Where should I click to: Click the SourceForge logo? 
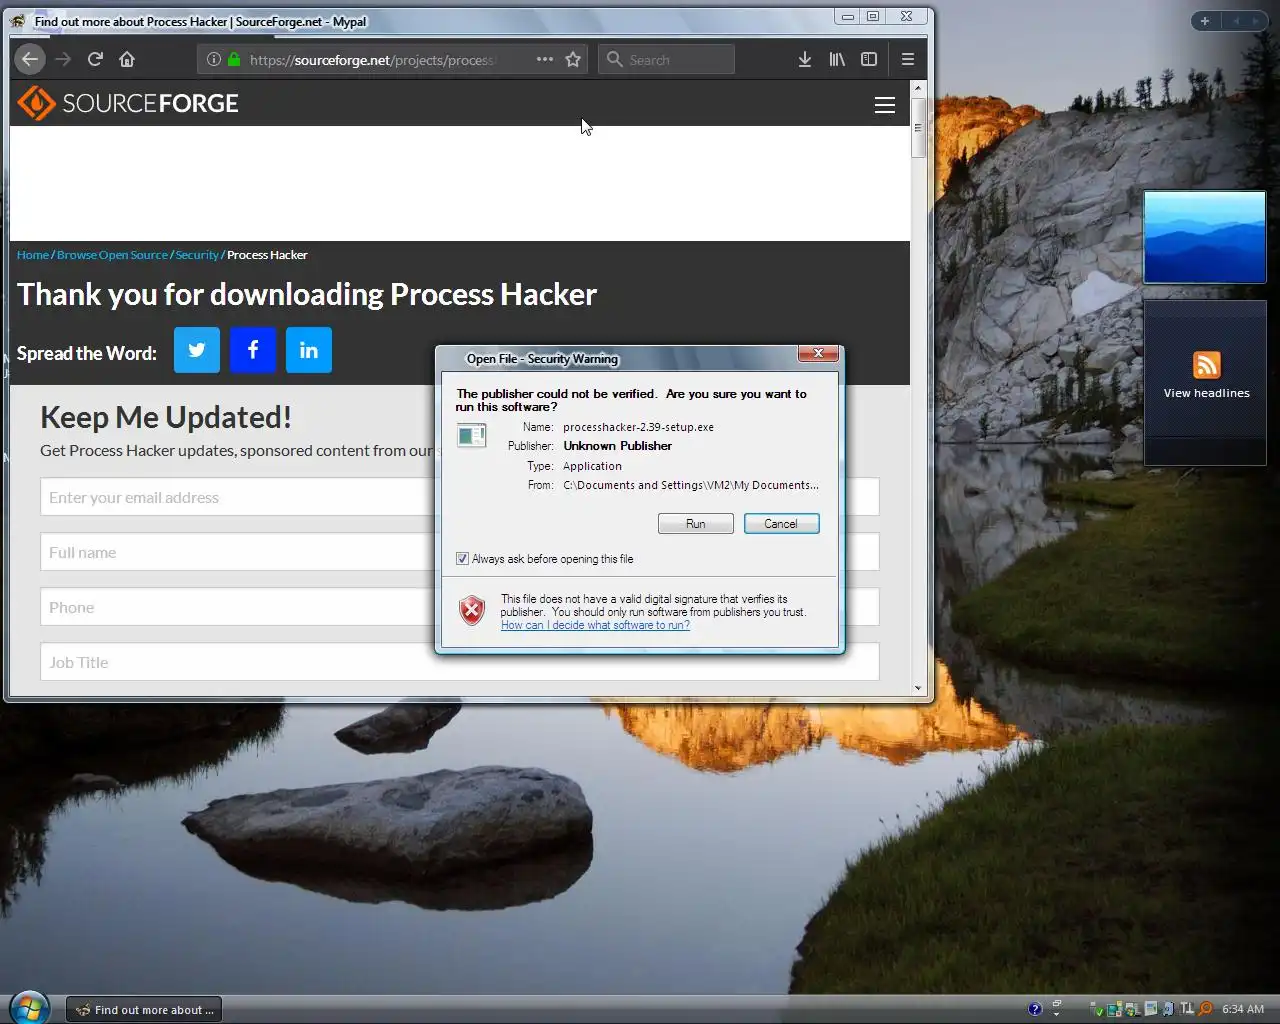point(128,103)
